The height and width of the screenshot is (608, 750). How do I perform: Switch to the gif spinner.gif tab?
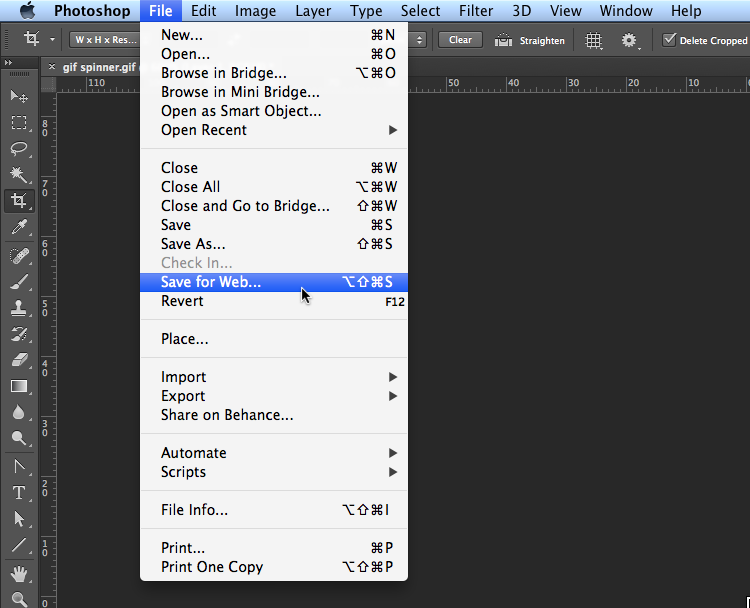point(99,67)
